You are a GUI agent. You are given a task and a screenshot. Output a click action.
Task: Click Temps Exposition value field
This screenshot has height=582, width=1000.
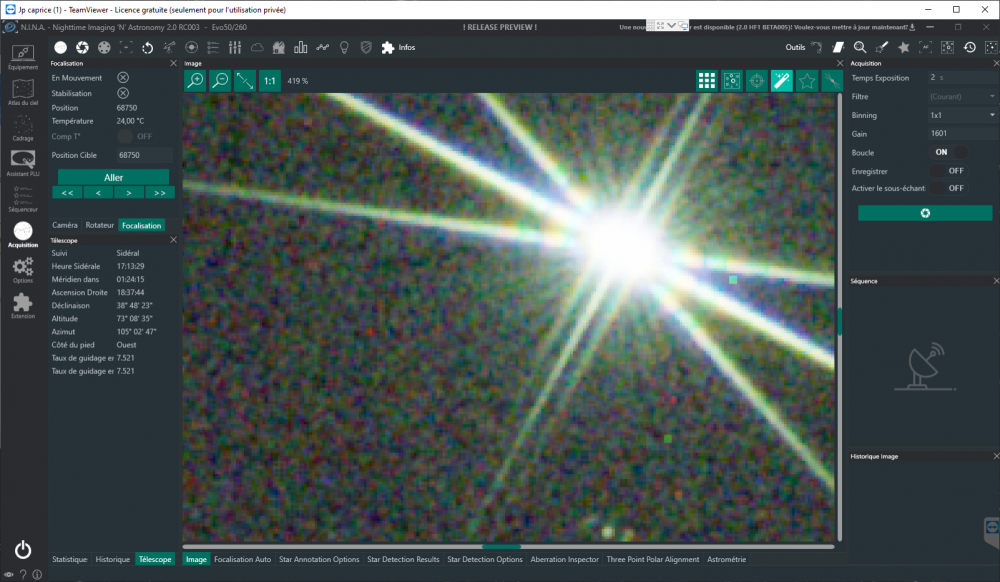click(962, 77)
